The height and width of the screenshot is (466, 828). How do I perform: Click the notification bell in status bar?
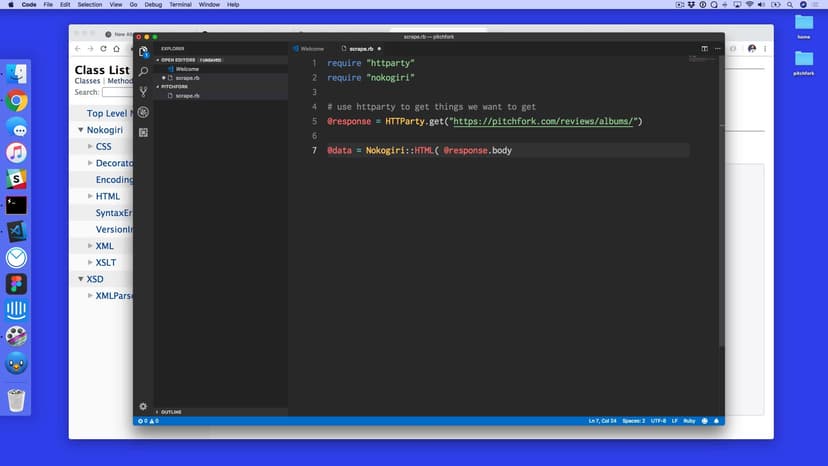716,421
